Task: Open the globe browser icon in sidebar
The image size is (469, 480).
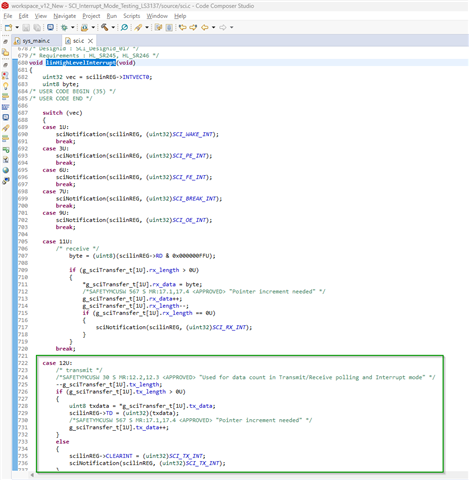Action: point(6,170)
